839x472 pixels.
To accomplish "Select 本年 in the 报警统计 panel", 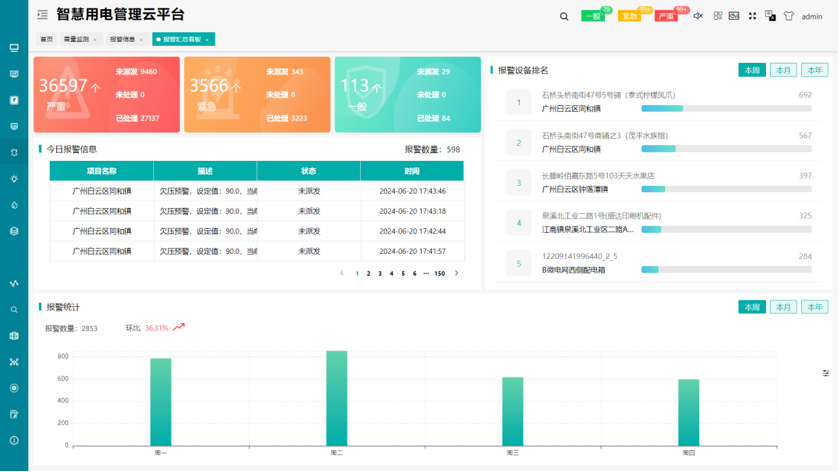I will (815, 307).
